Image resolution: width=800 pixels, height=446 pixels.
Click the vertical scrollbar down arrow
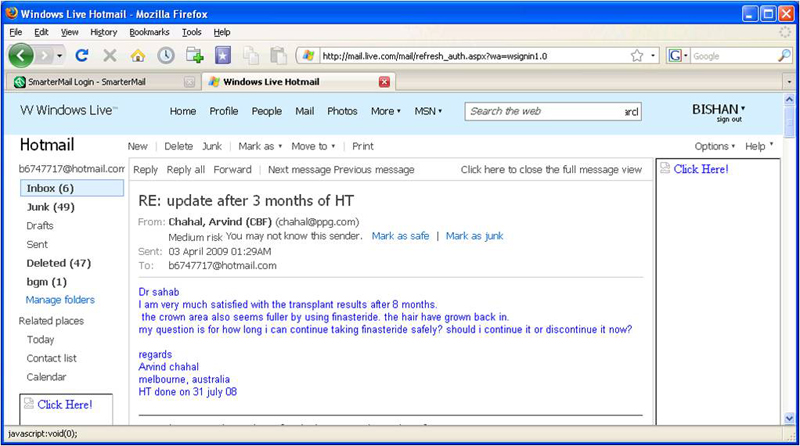(791, 420)
